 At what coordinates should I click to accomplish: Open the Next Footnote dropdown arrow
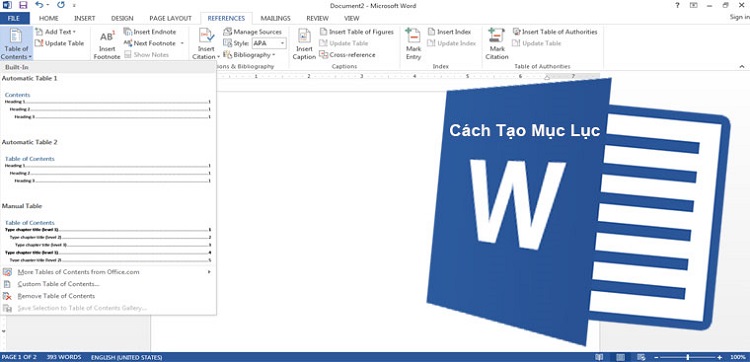tap(182, 44)
